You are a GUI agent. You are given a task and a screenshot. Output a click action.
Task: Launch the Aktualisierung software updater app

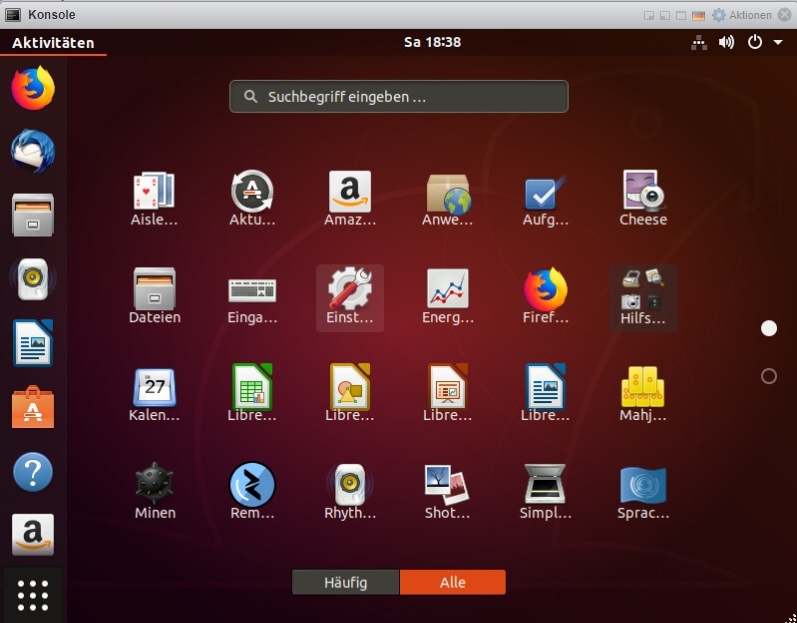tap(252, 199)
